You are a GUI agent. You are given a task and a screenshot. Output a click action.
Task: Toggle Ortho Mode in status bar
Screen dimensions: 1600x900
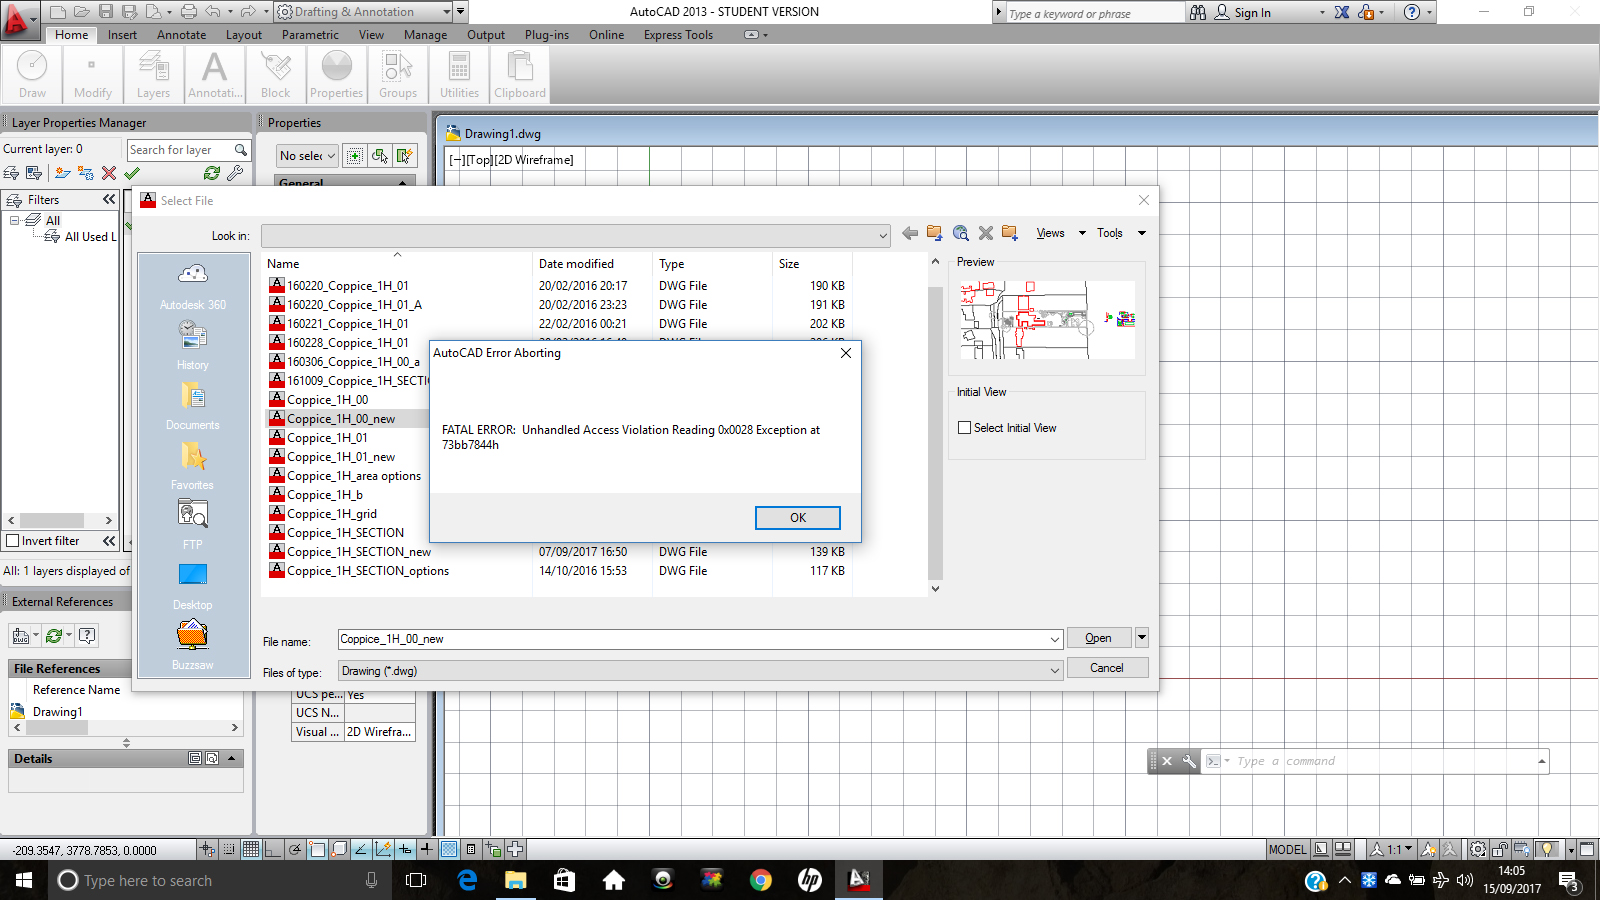click(x=273, y=849)
